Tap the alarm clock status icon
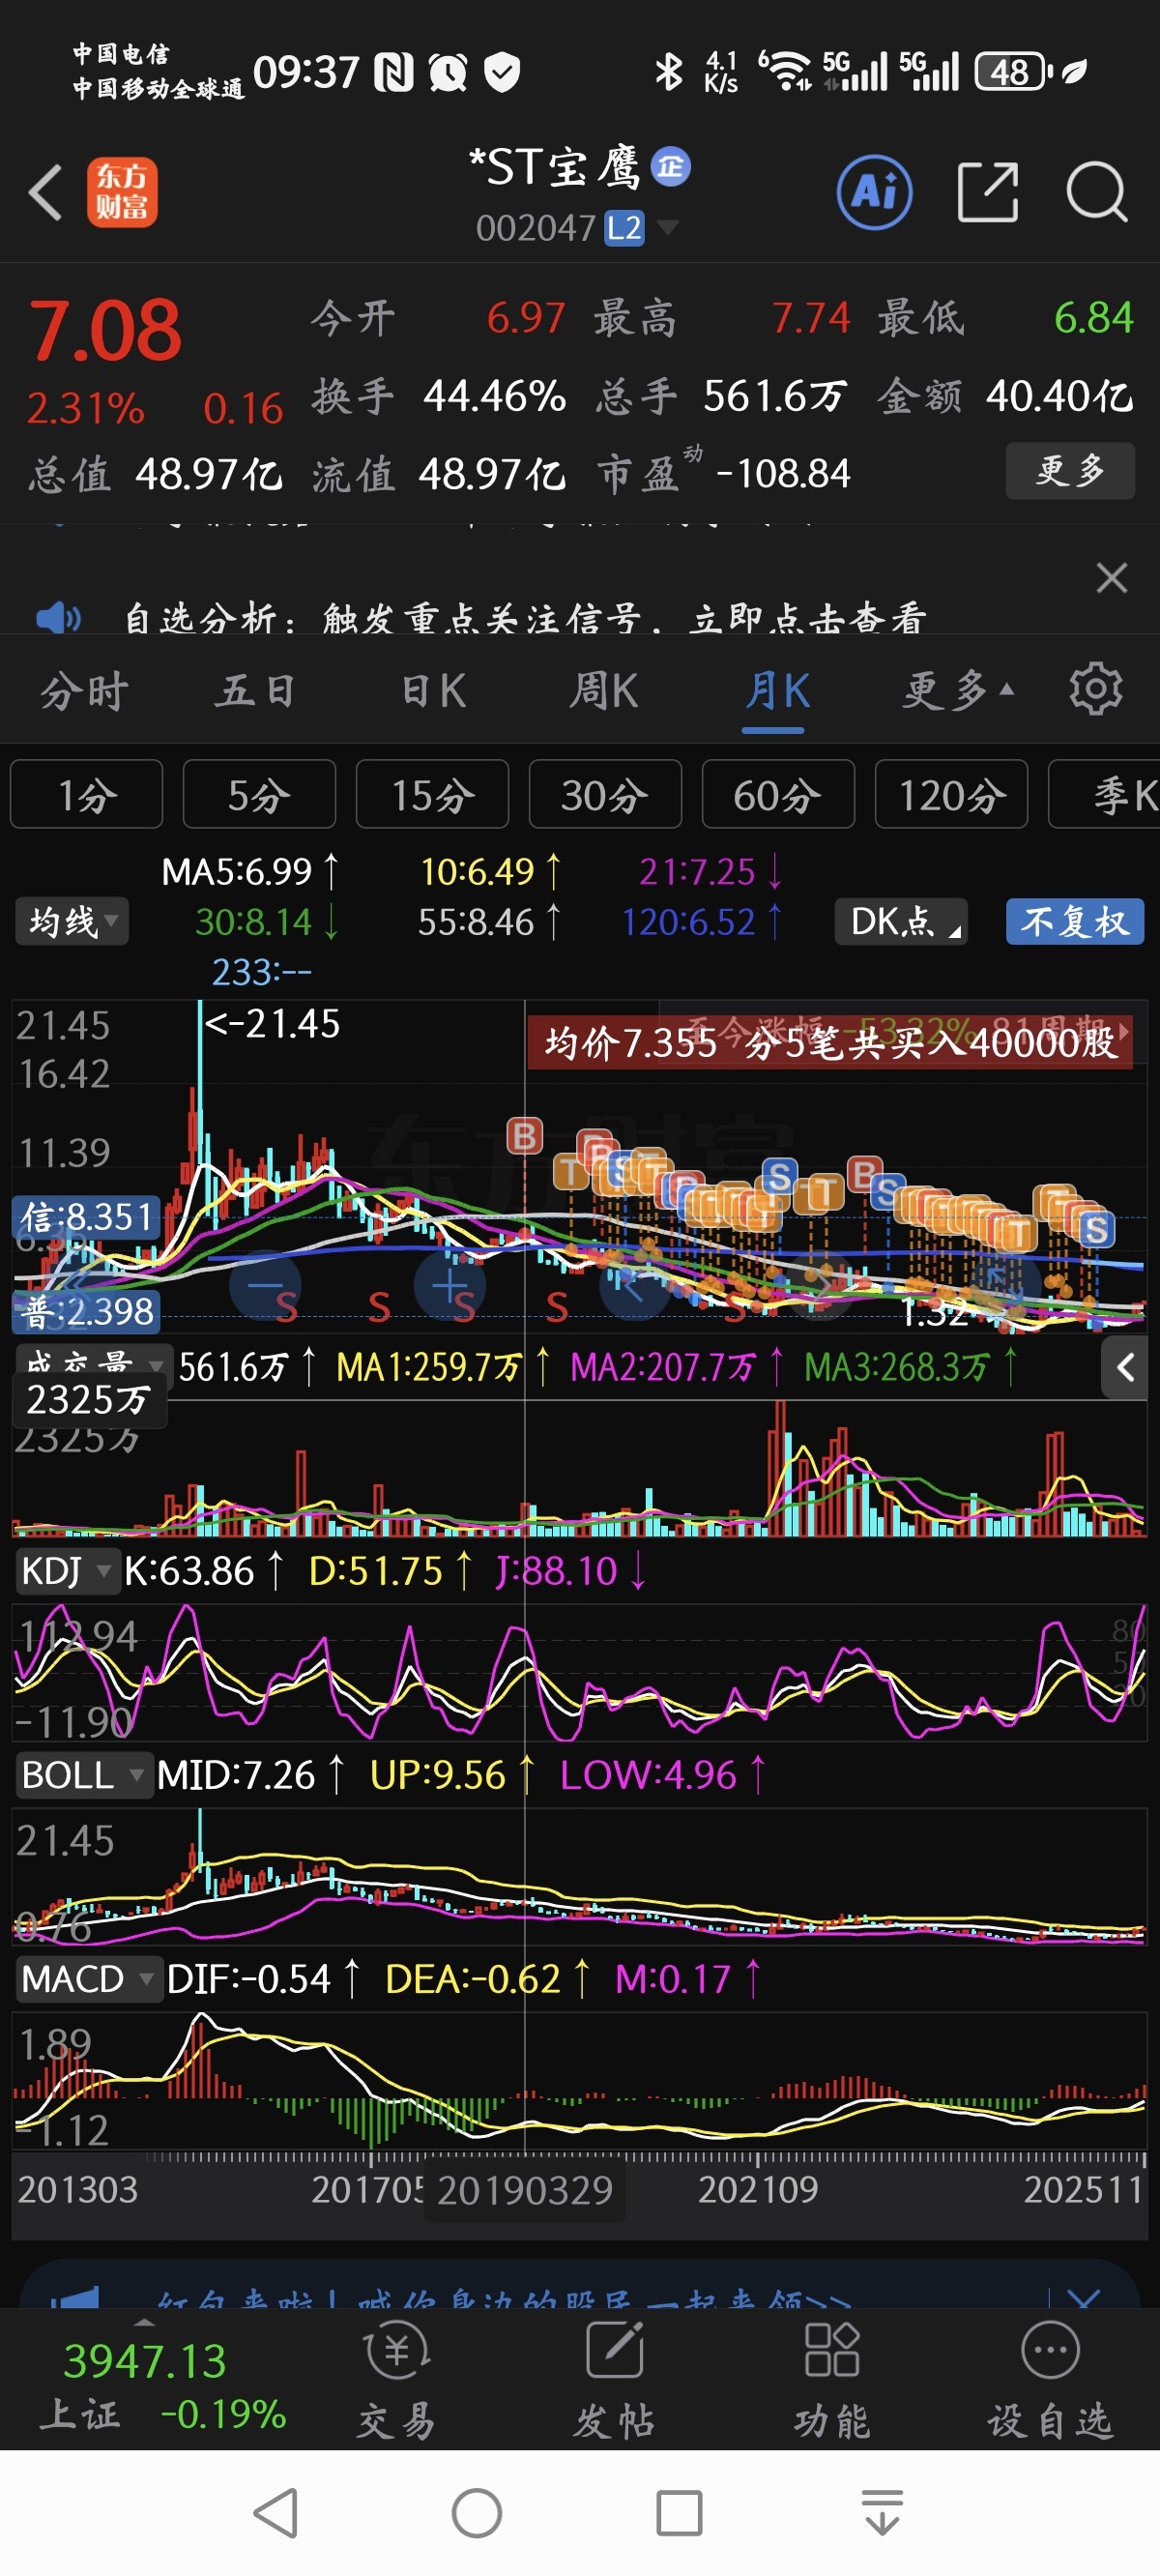The image size is (1160, 2576). [x=448, y=72]
